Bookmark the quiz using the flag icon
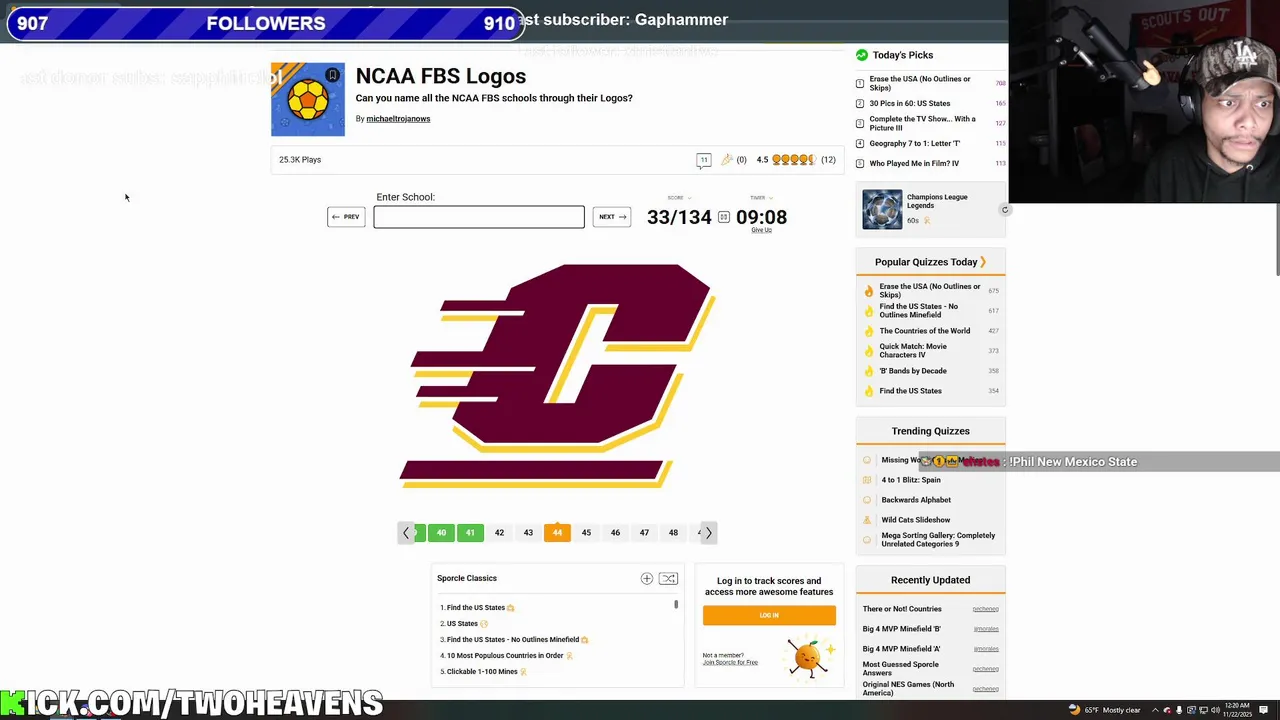 pyautogui.click(x=332, y=75)
